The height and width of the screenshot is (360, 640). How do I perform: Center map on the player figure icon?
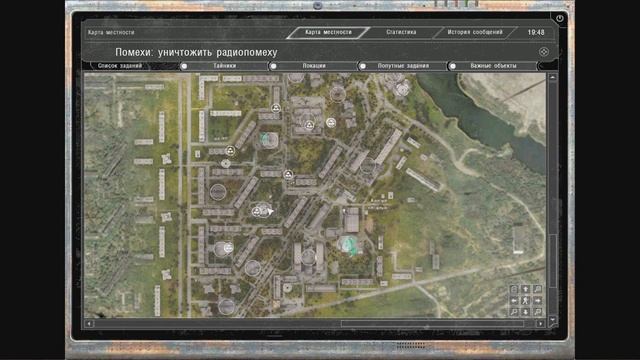tap(526, 301)
